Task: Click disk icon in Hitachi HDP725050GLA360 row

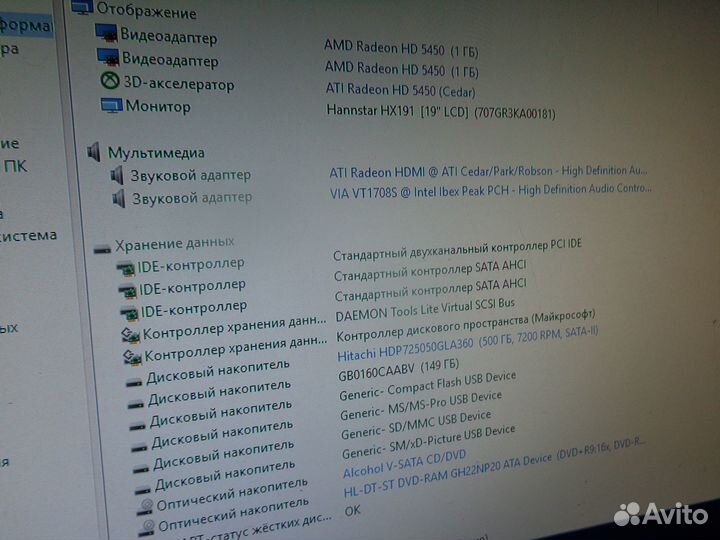Action: point(134,382)
